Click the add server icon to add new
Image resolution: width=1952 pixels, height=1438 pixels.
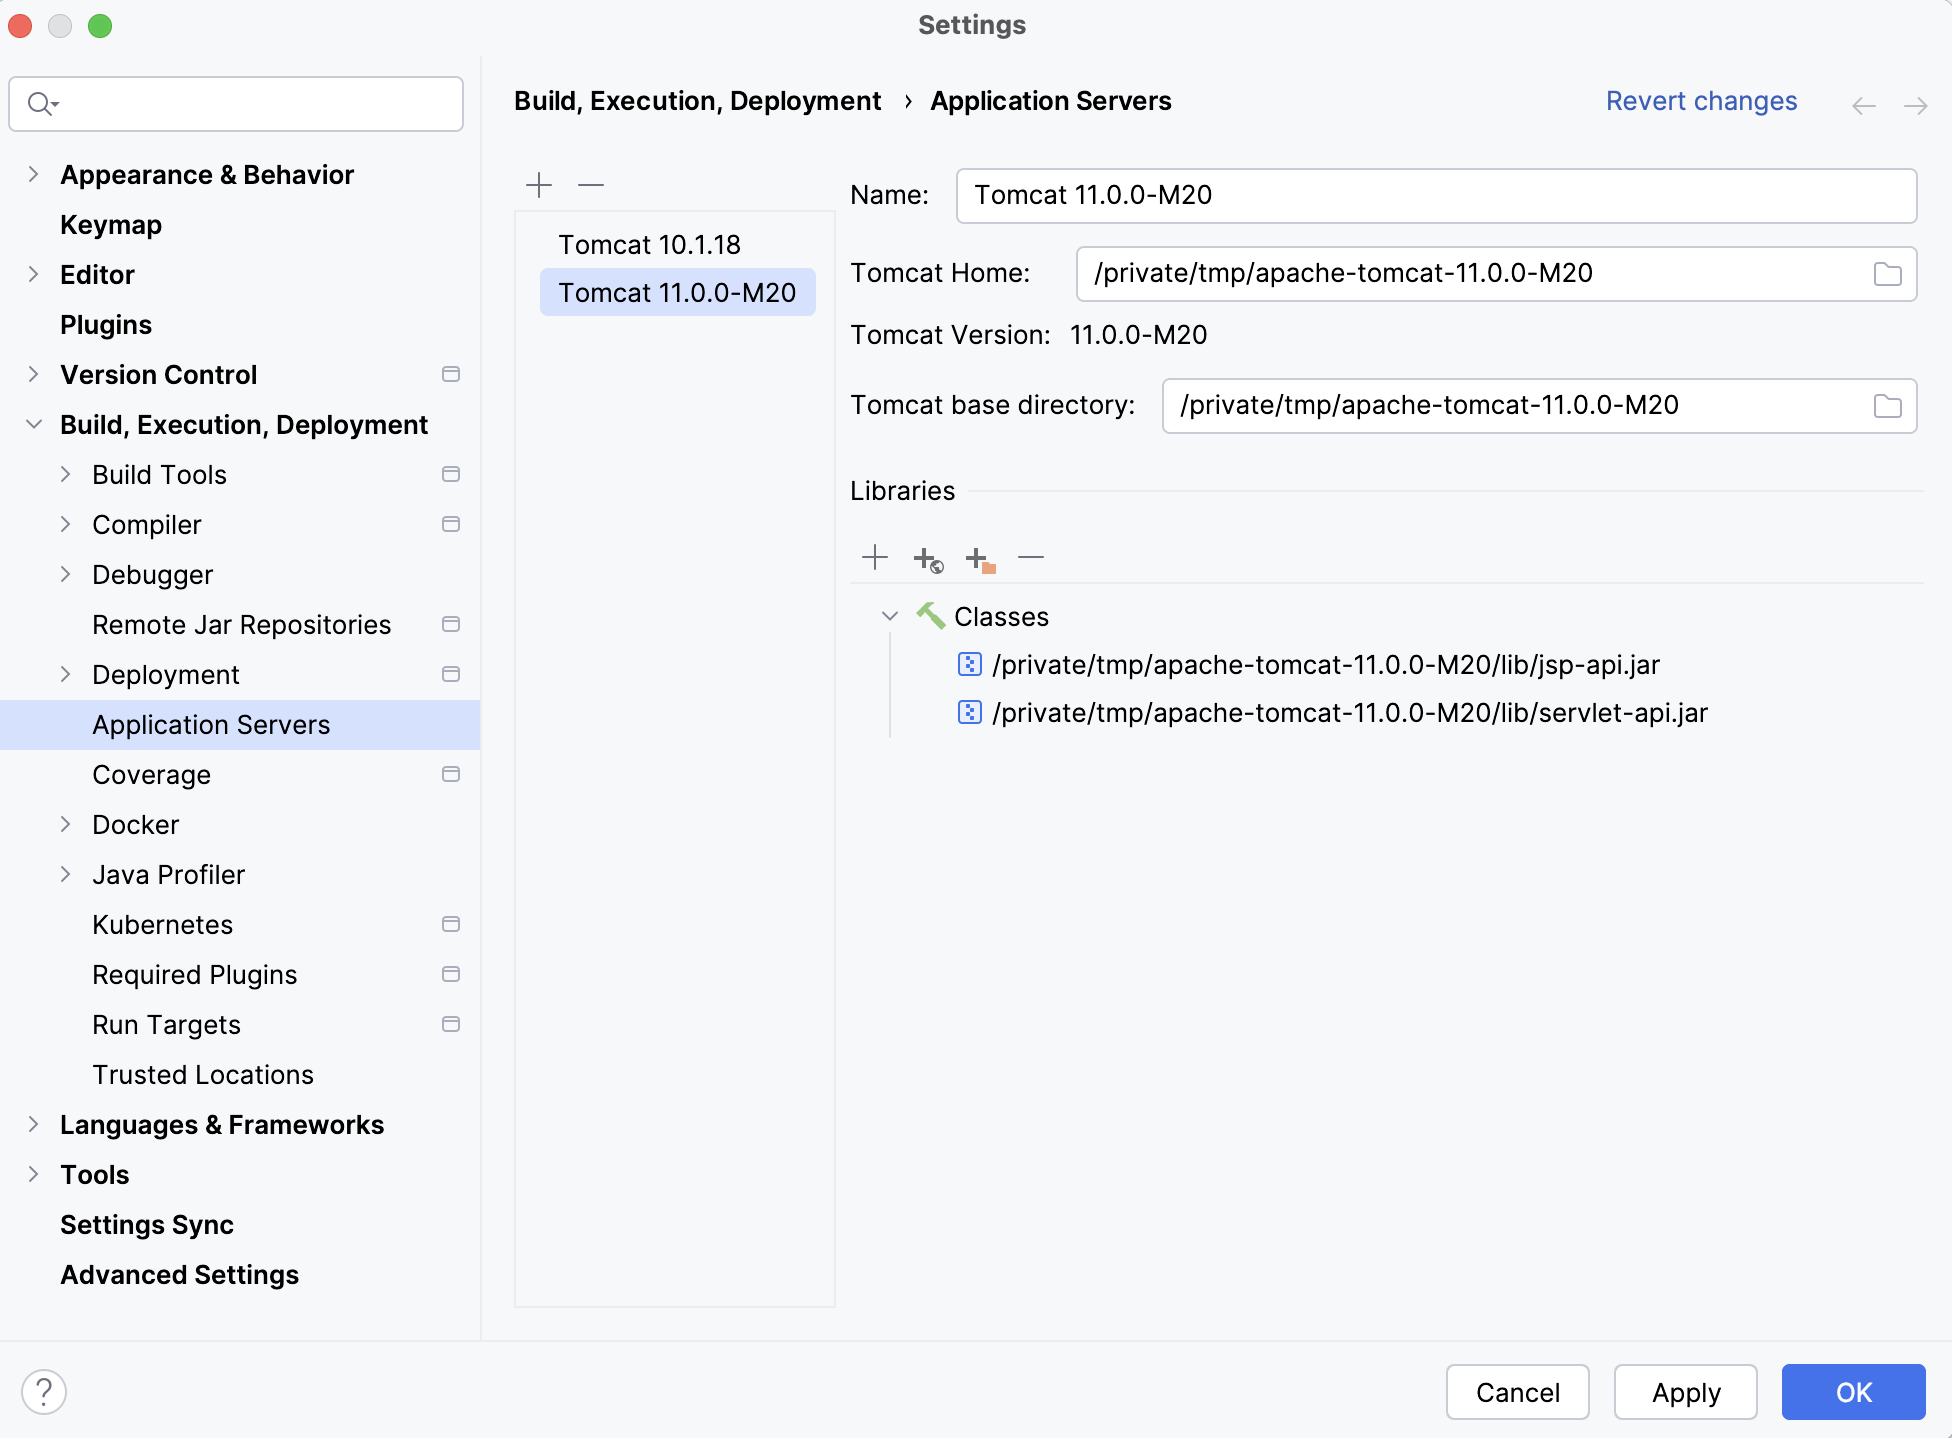(540, 183)
